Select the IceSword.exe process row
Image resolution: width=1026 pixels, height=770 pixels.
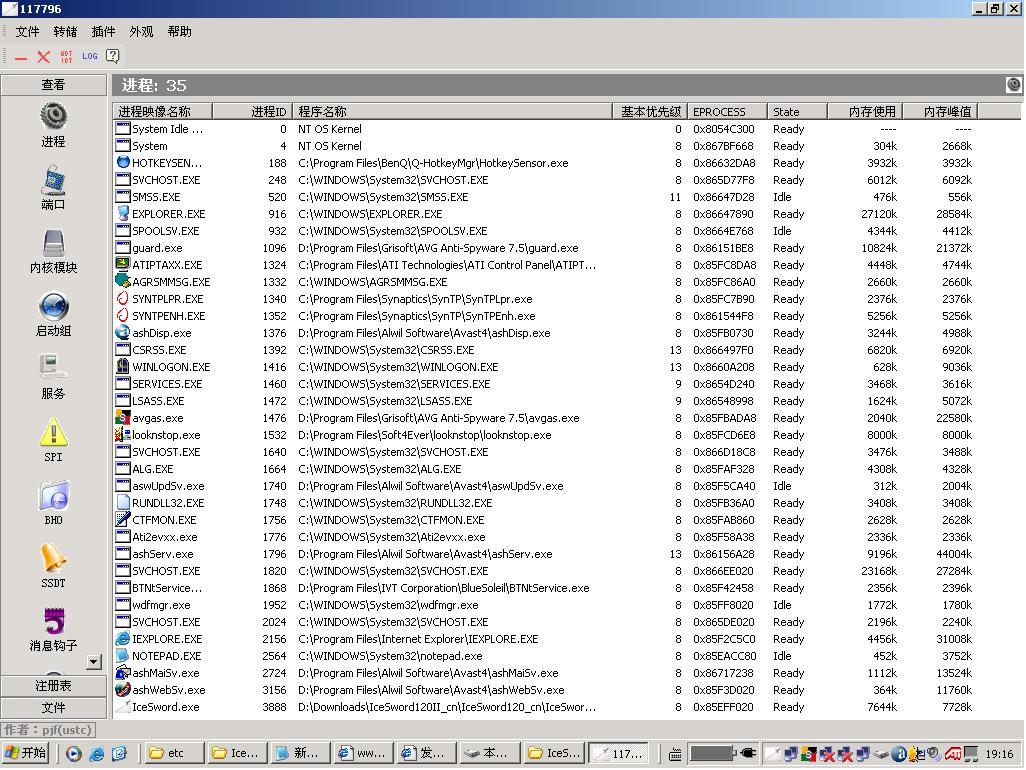[x=165, y=707]
